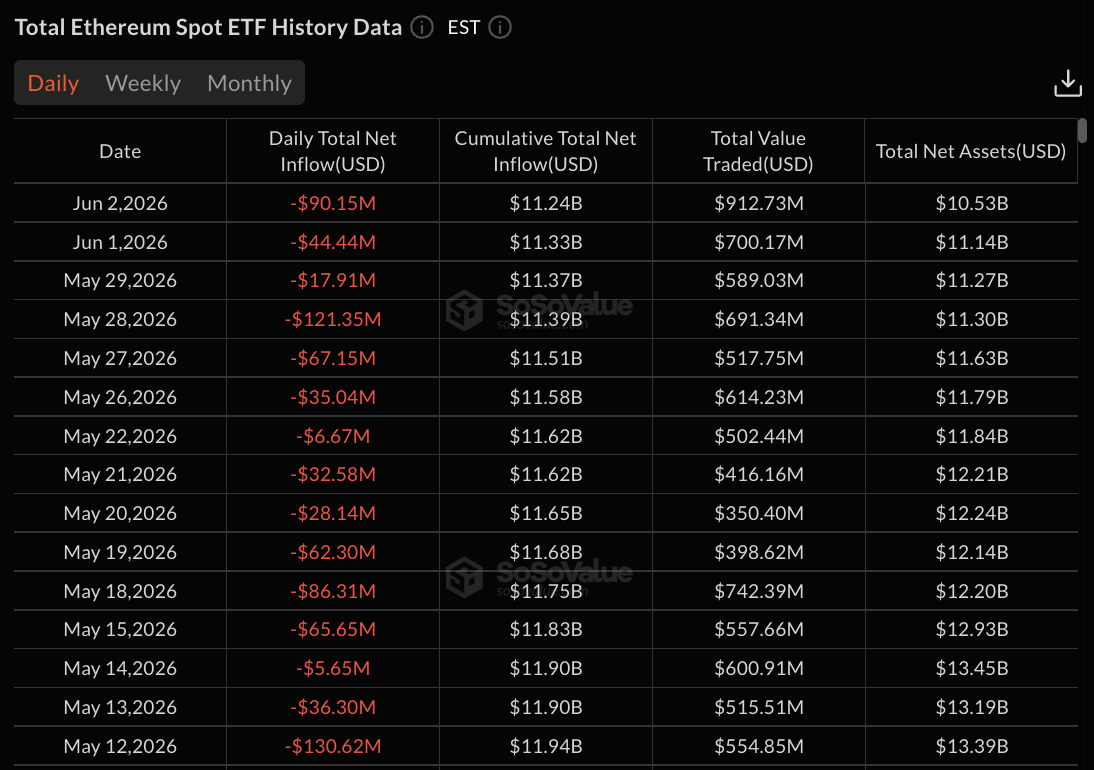The width and height of the screenshot is (1094, 770).
Task: Click the -$6.67M daily inflow value
Action: tap(333, 437)
